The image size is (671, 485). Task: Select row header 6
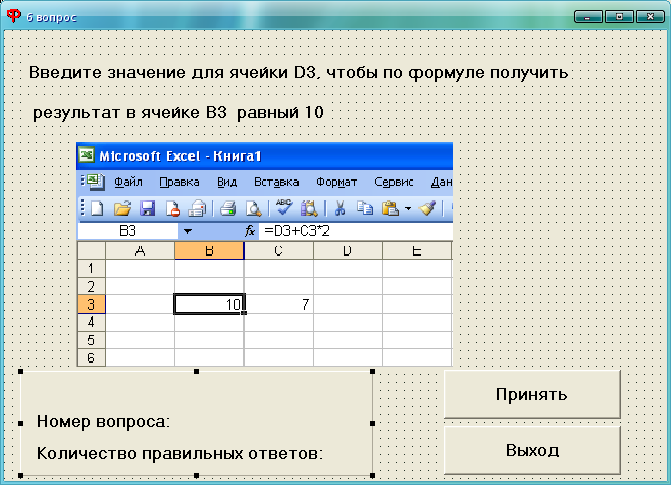pyautogui.click(x=91, y=358)
